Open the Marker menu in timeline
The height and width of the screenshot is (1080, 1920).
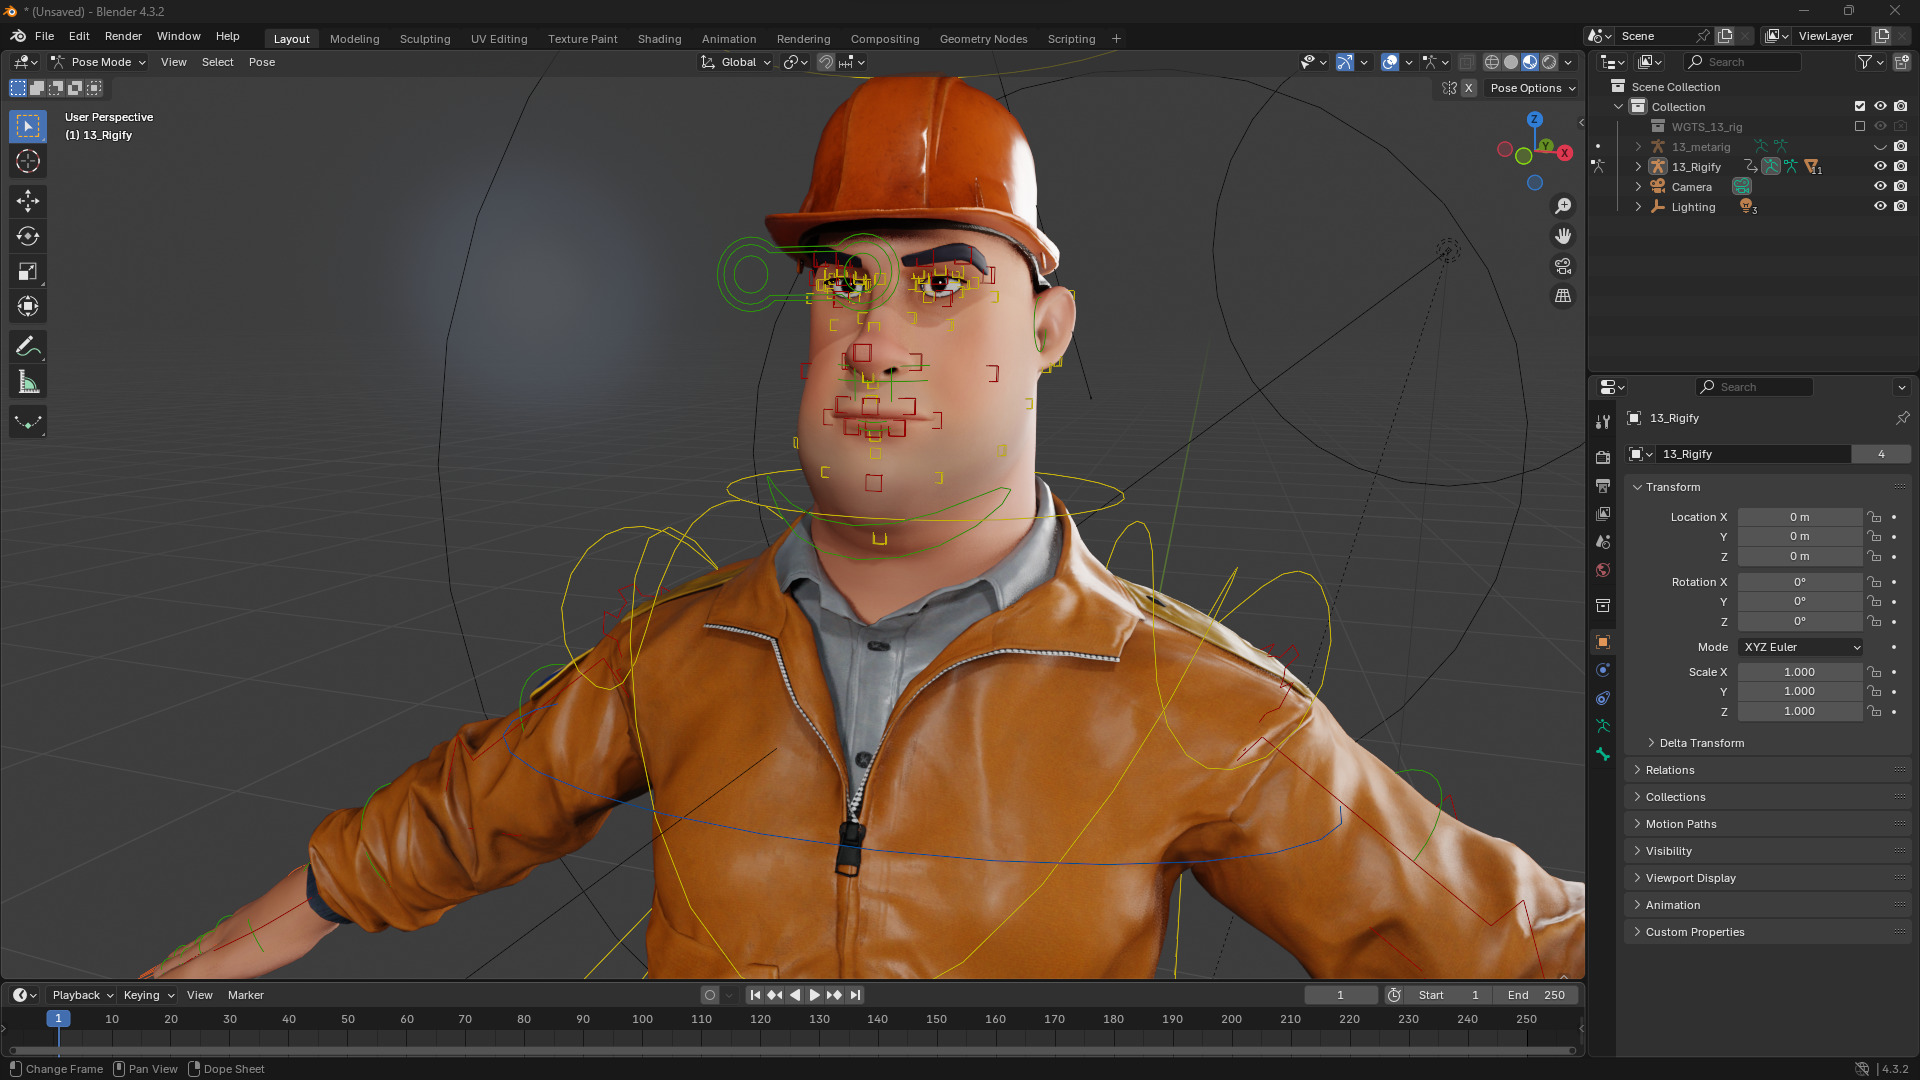pos(246,995)
